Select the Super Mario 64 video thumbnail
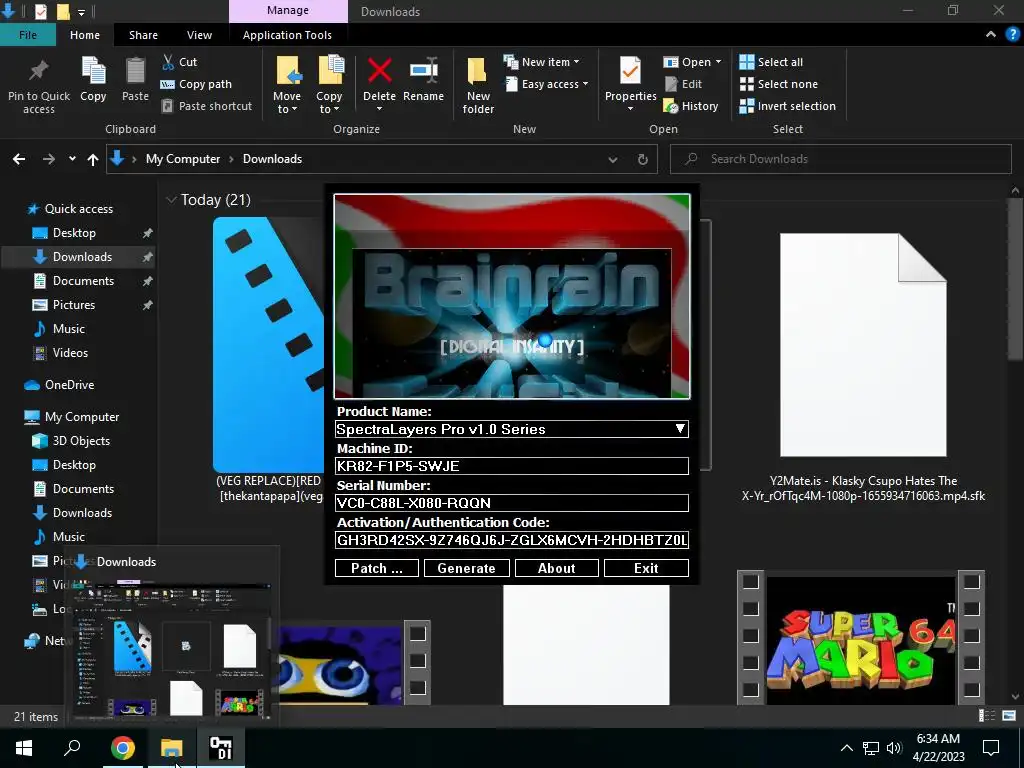This screenshot has width=1024, height=768. [861, 638]
